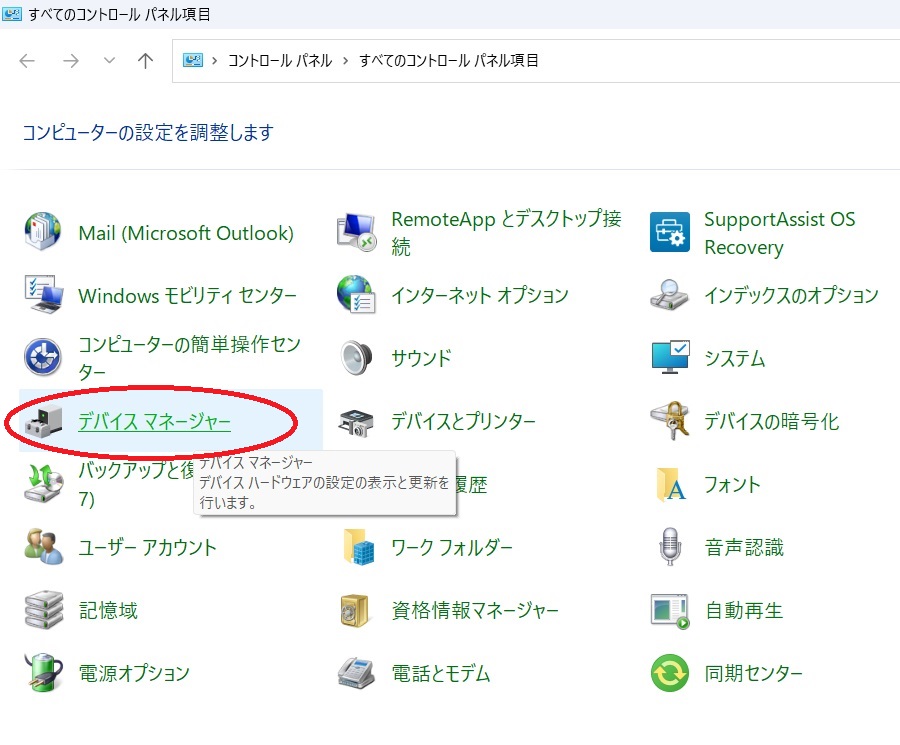
Task: Click the 電源オプション link
Action: coord(134,673)
